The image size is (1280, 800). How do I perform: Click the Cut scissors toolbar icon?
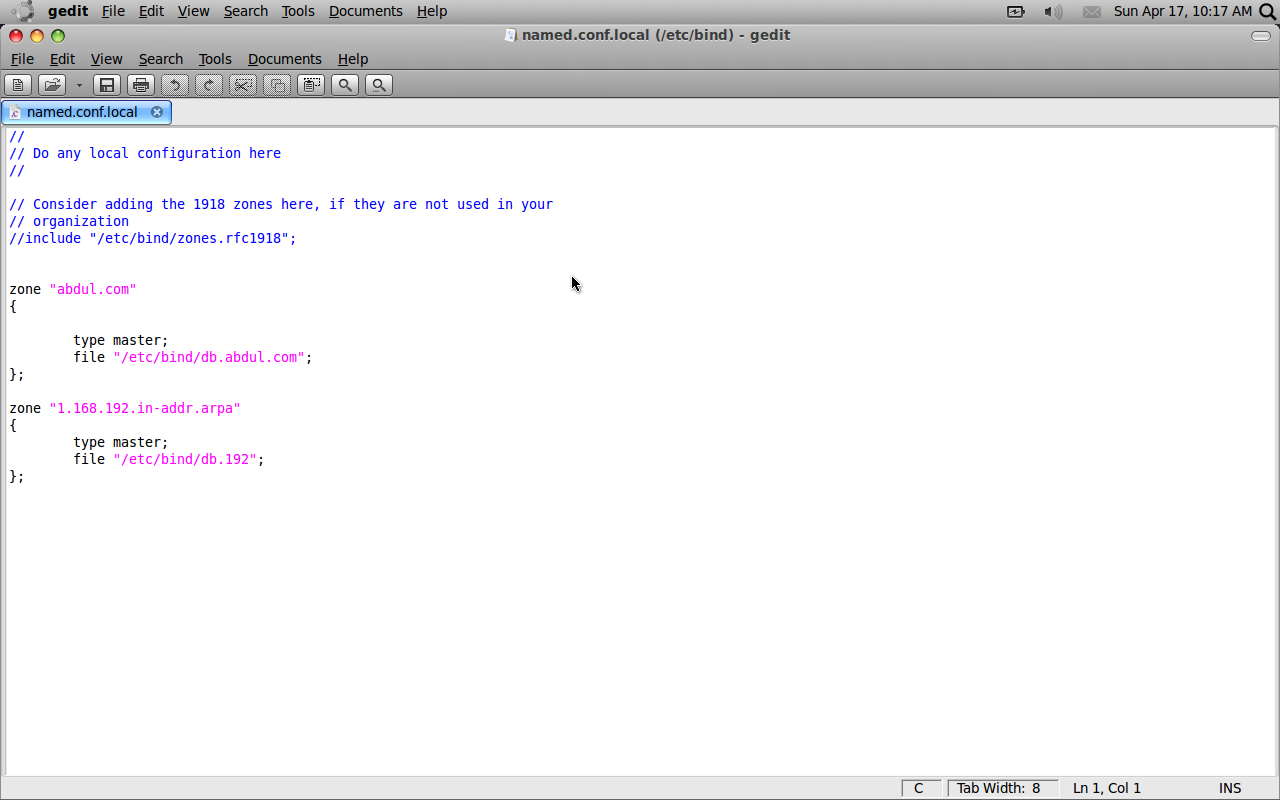point(243,85)
